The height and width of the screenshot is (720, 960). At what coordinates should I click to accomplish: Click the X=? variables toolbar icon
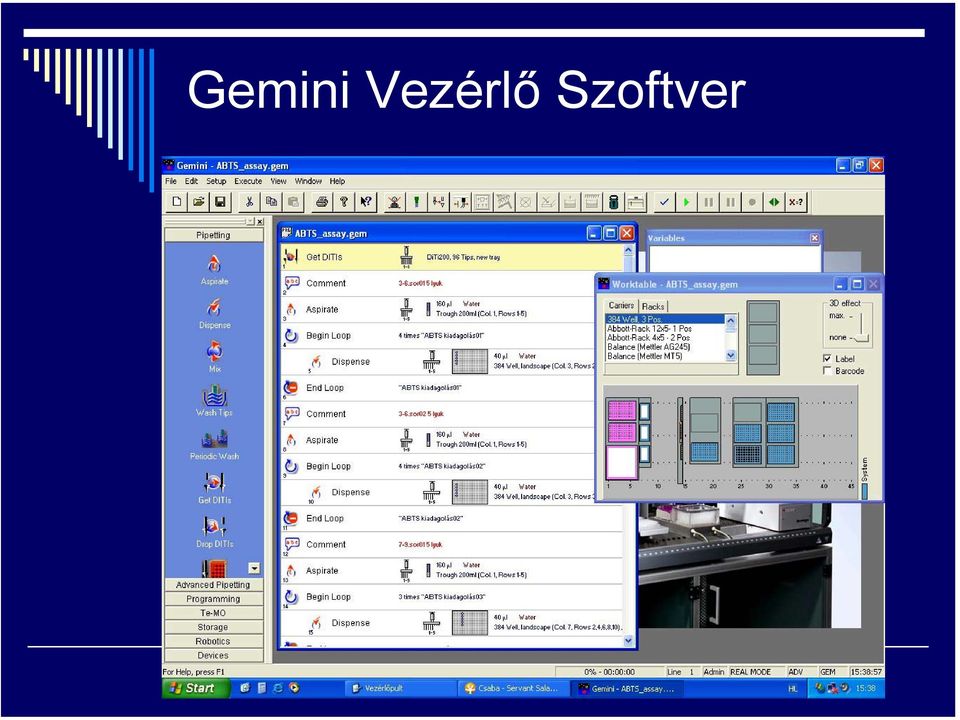795,201
